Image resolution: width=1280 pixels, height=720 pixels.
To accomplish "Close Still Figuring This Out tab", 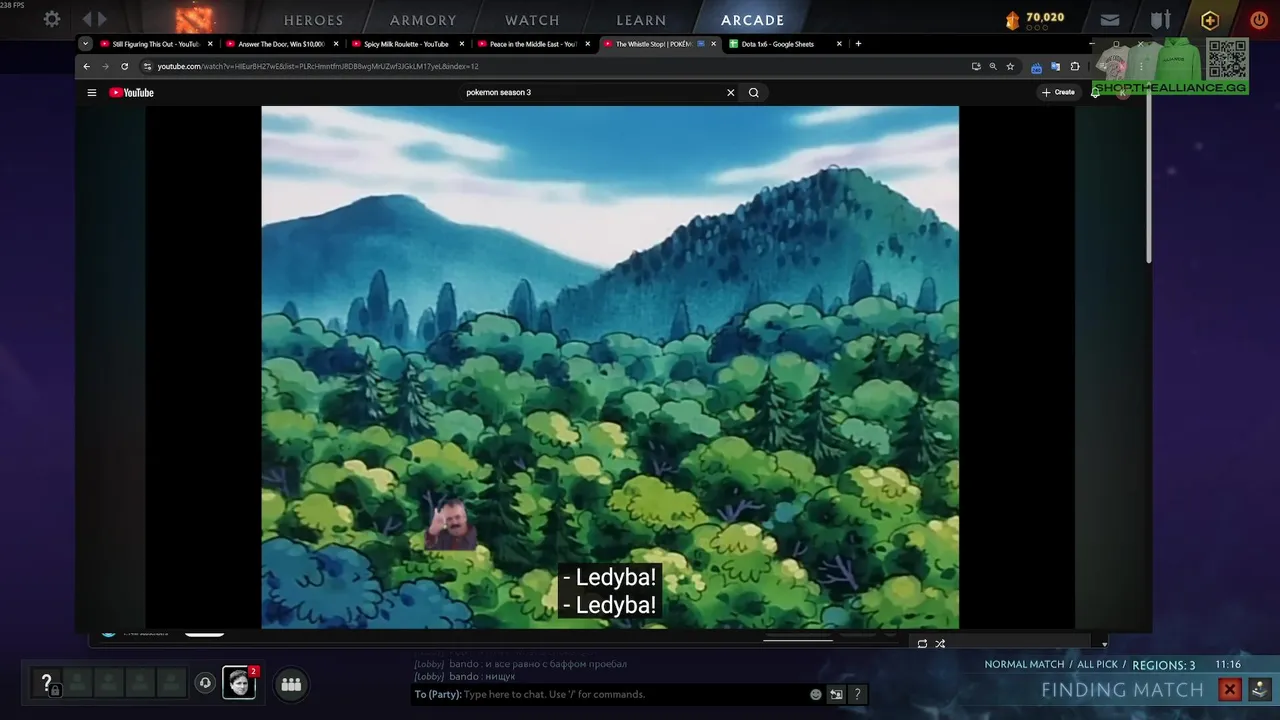I will (210, 44).
